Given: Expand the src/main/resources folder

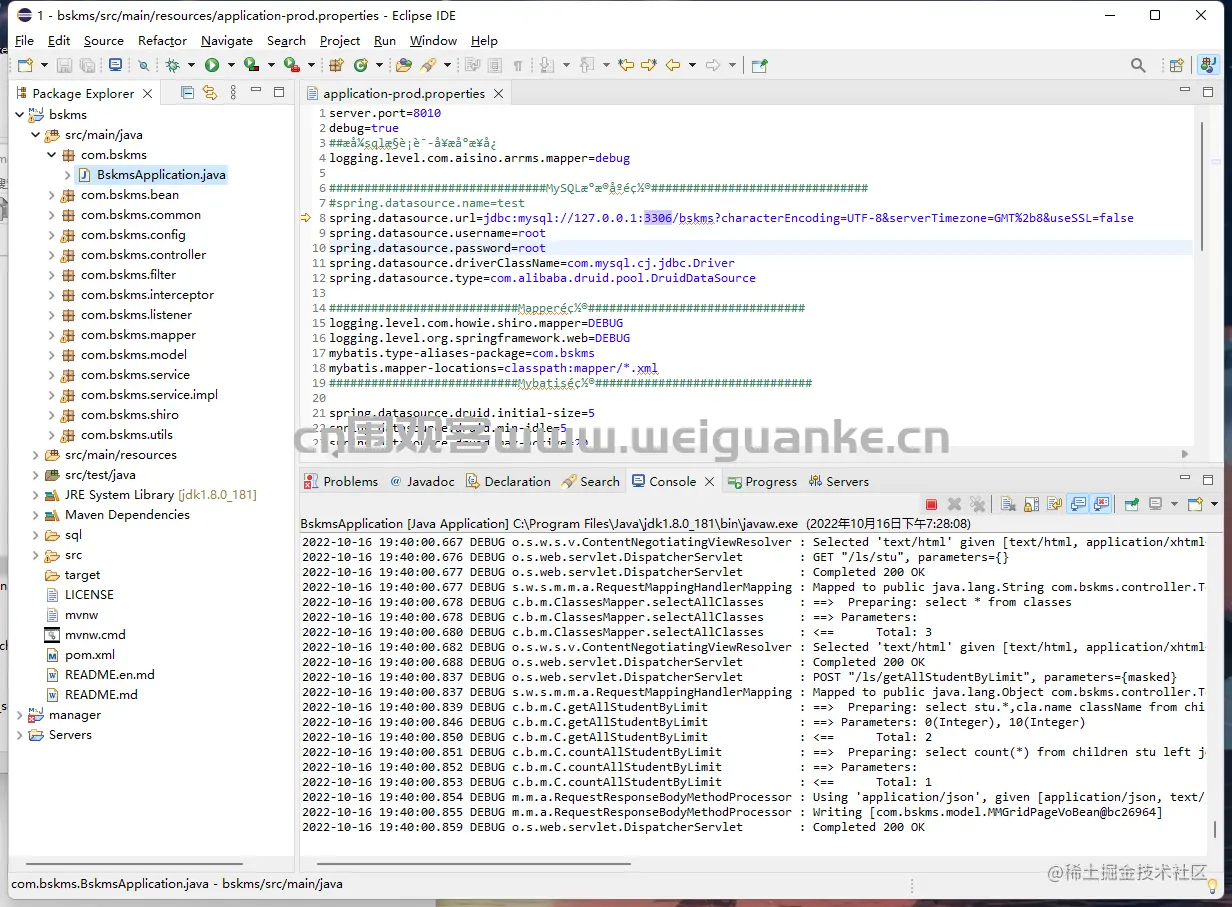Looking at the screenshot, I should click(x=36, y=455).
